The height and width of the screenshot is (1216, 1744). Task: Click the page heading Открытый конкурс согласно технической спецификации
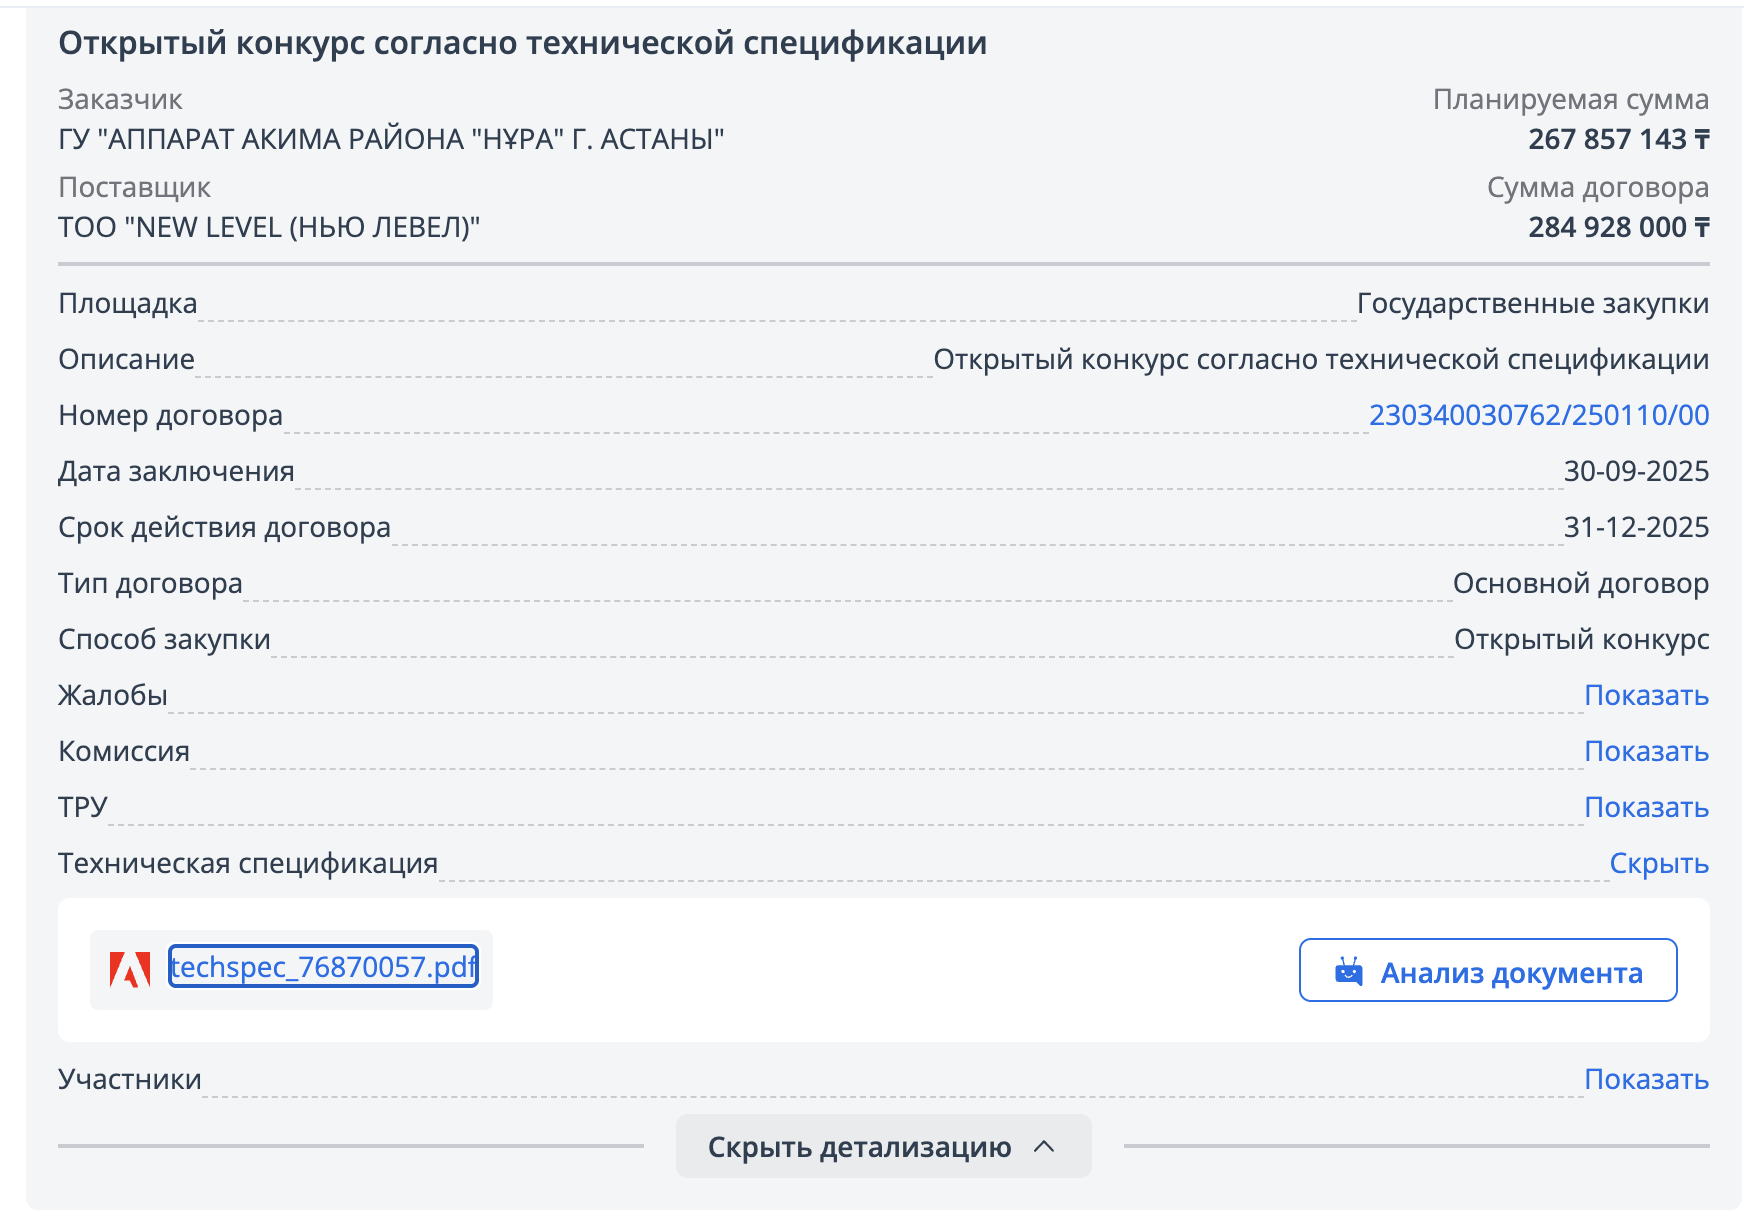[522, 43]
